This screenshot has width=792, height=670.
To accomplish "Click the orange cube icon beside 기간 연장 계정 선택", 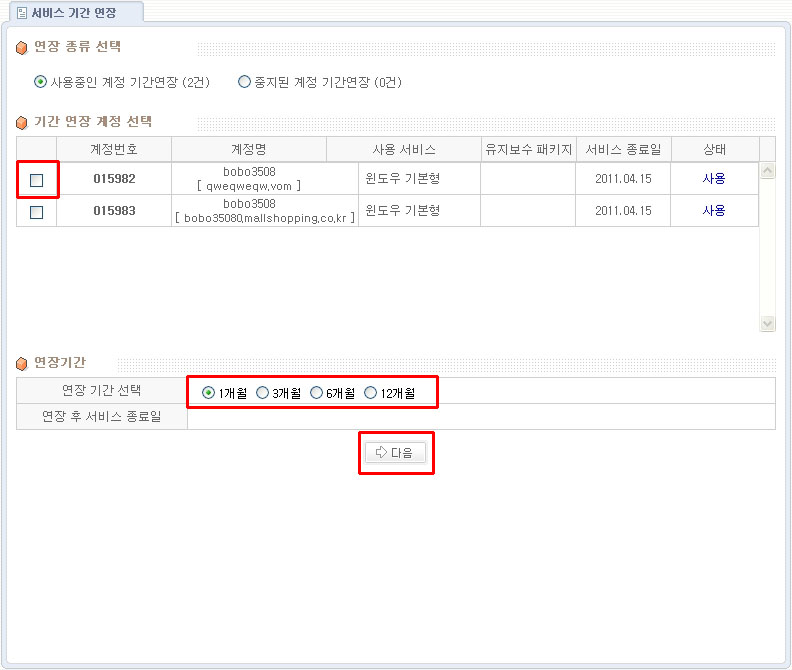I will (x=22, y=122).
